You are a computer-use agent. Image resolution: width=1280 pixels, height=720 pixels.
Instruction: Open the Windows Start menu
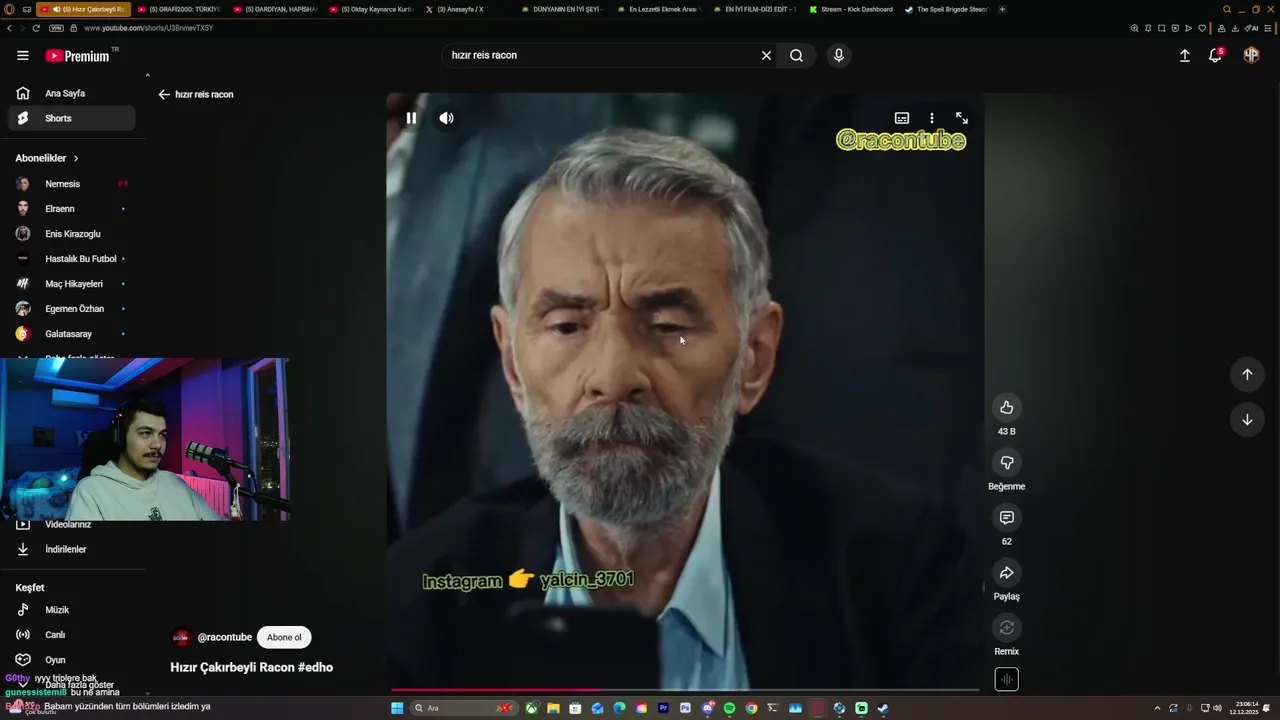(x=397, y=708)
